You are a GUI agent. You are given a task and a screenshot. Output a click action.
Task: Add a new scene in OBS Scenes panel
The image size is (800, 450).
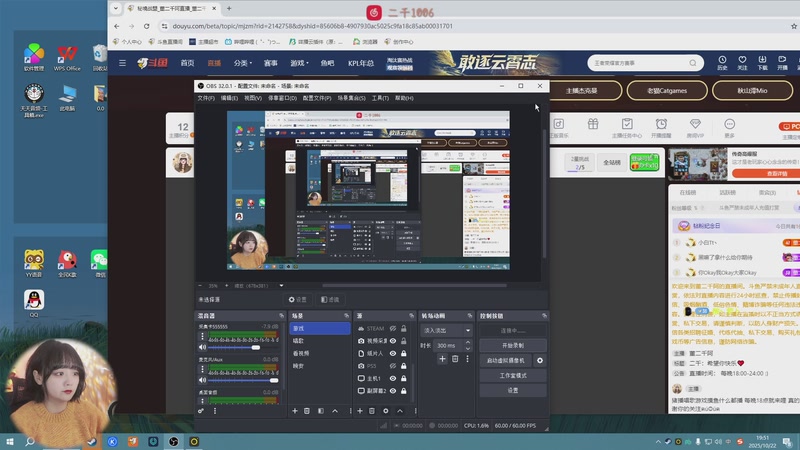click(294, 411)
